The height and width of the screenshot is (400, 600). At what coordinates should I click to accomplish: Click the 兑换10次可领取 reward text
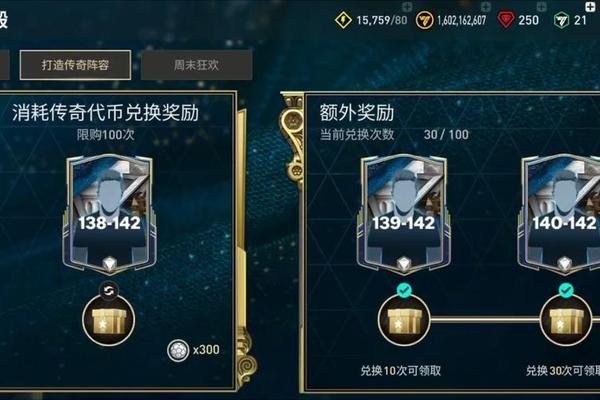(x=401, y=371)
